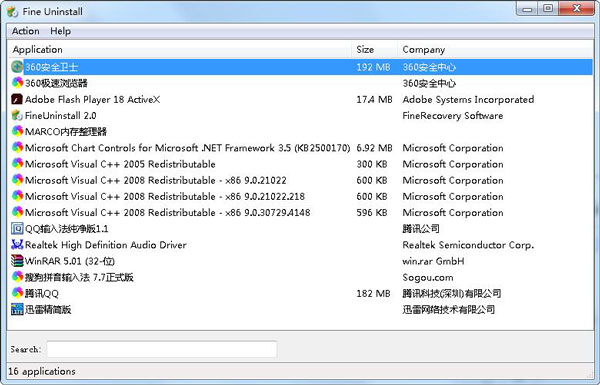The image size is (600, 385).
Task: Click win.rar GmbH company cell
Action: 433,261
